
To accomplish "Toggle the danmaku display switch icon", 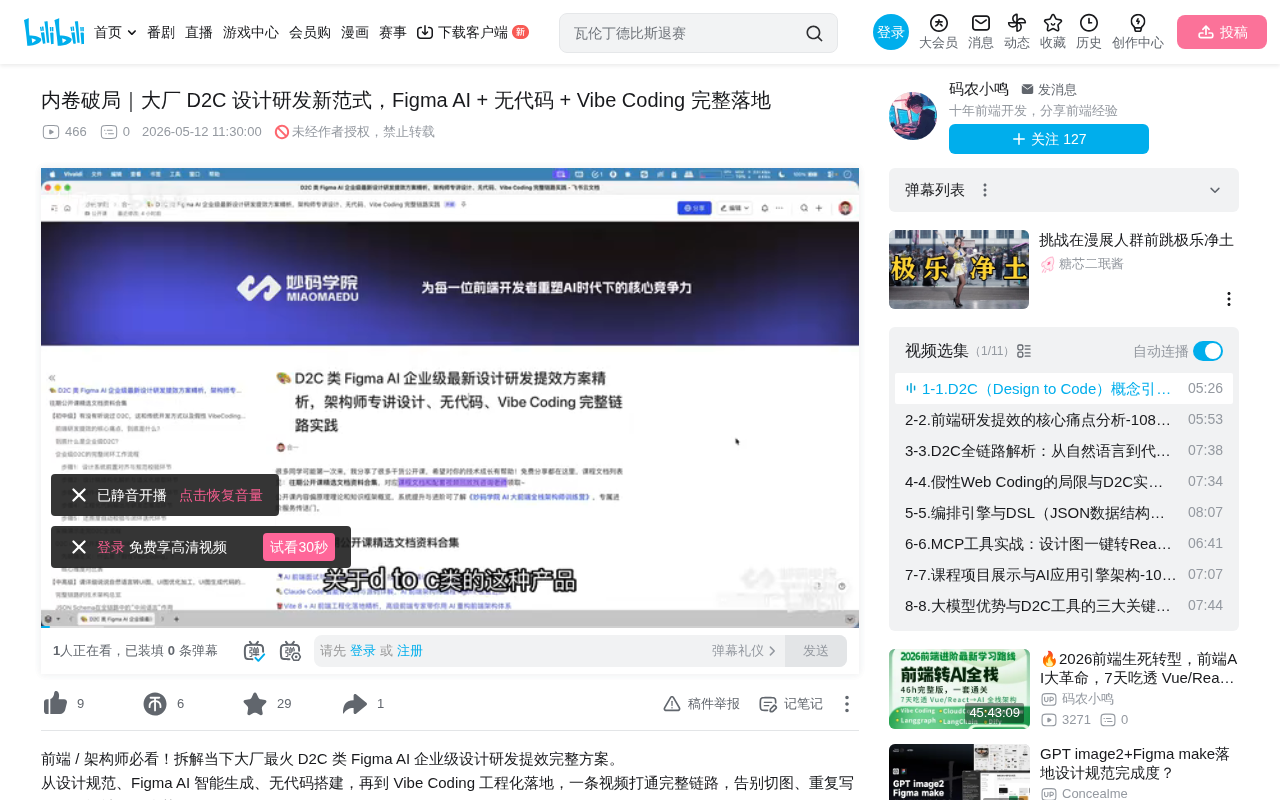I will 254,651.
